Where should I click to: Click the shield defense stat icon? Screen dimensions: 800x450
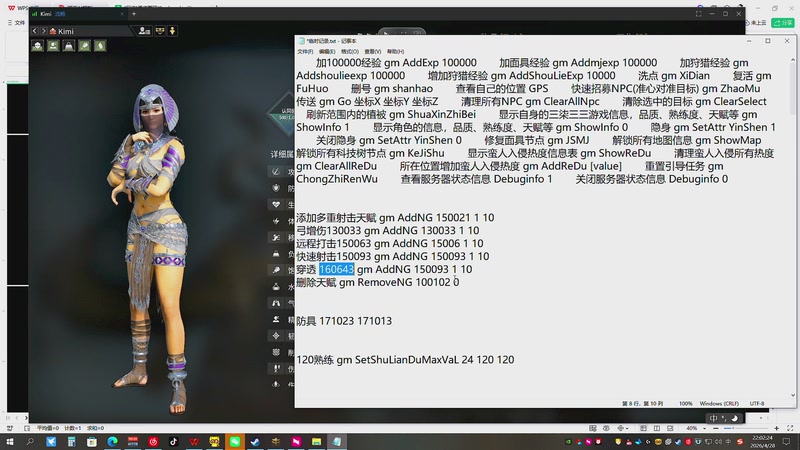[276, 188]
